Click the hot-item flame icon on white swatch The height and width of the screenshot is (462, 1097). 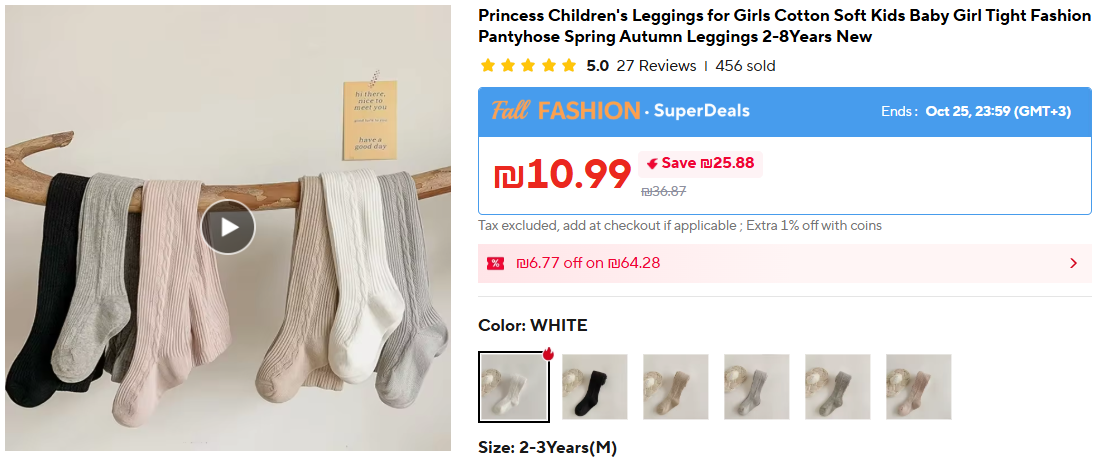pos(548,354)
